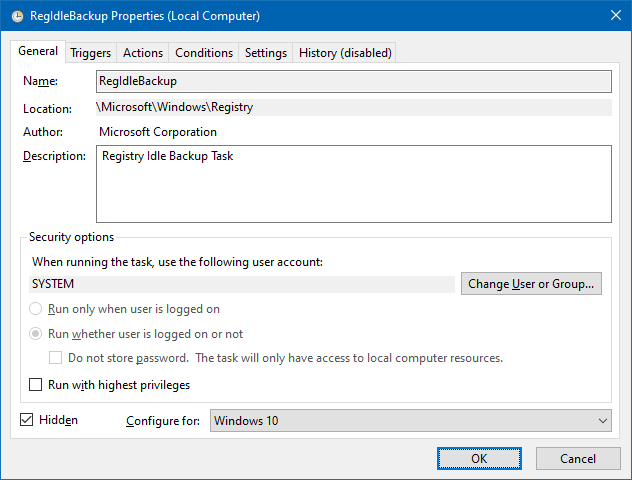Screen dimensions: 632x480
Task: Click the Name field containing RegIdleBackup
Action: [x=353, y=81]
